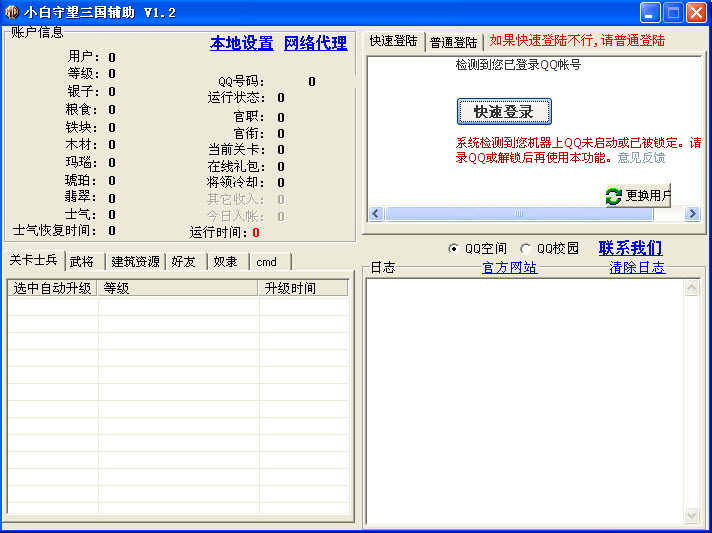Switch to the 快速登陆 tab
The width and height of the screenshot is (712, 533).
(x=393, y=41)
